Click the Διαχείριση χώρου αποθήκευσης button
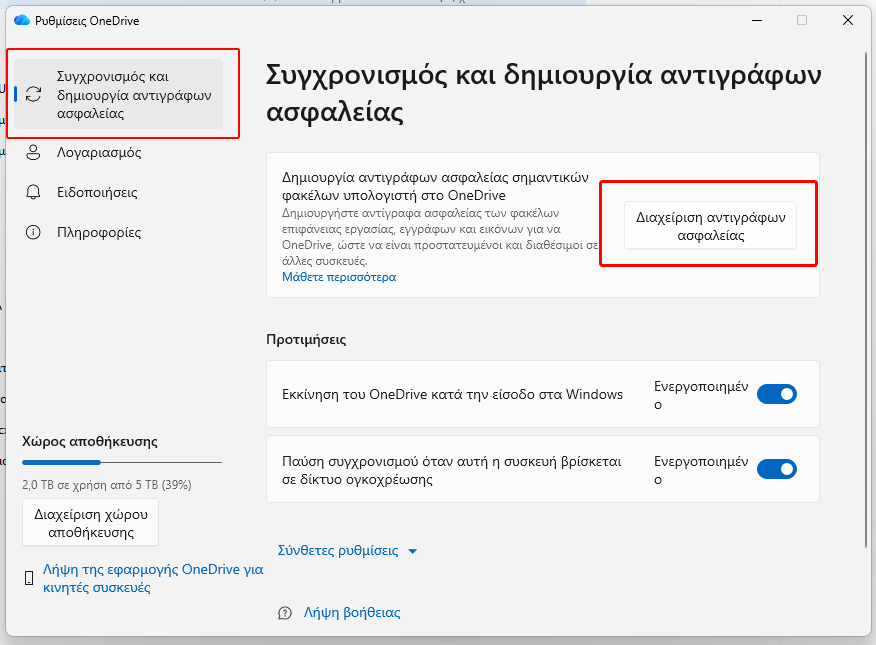876x645 pixels. [90, 521]
